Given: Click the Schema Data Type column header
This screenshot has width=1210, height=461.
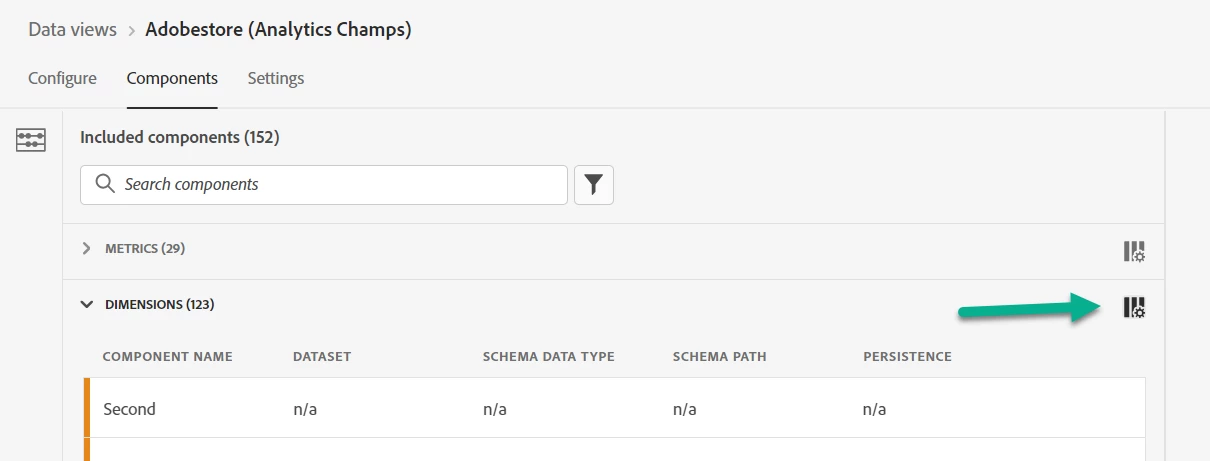Looking at the screenshot, I should click(x=548, y=357).
